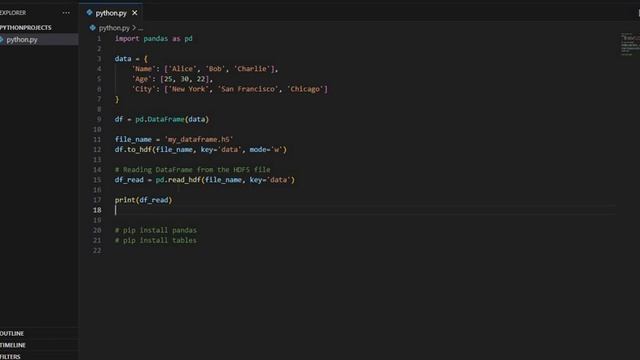Click line number 18 in the gutter

pyautogui.click(x=97, y=210)
